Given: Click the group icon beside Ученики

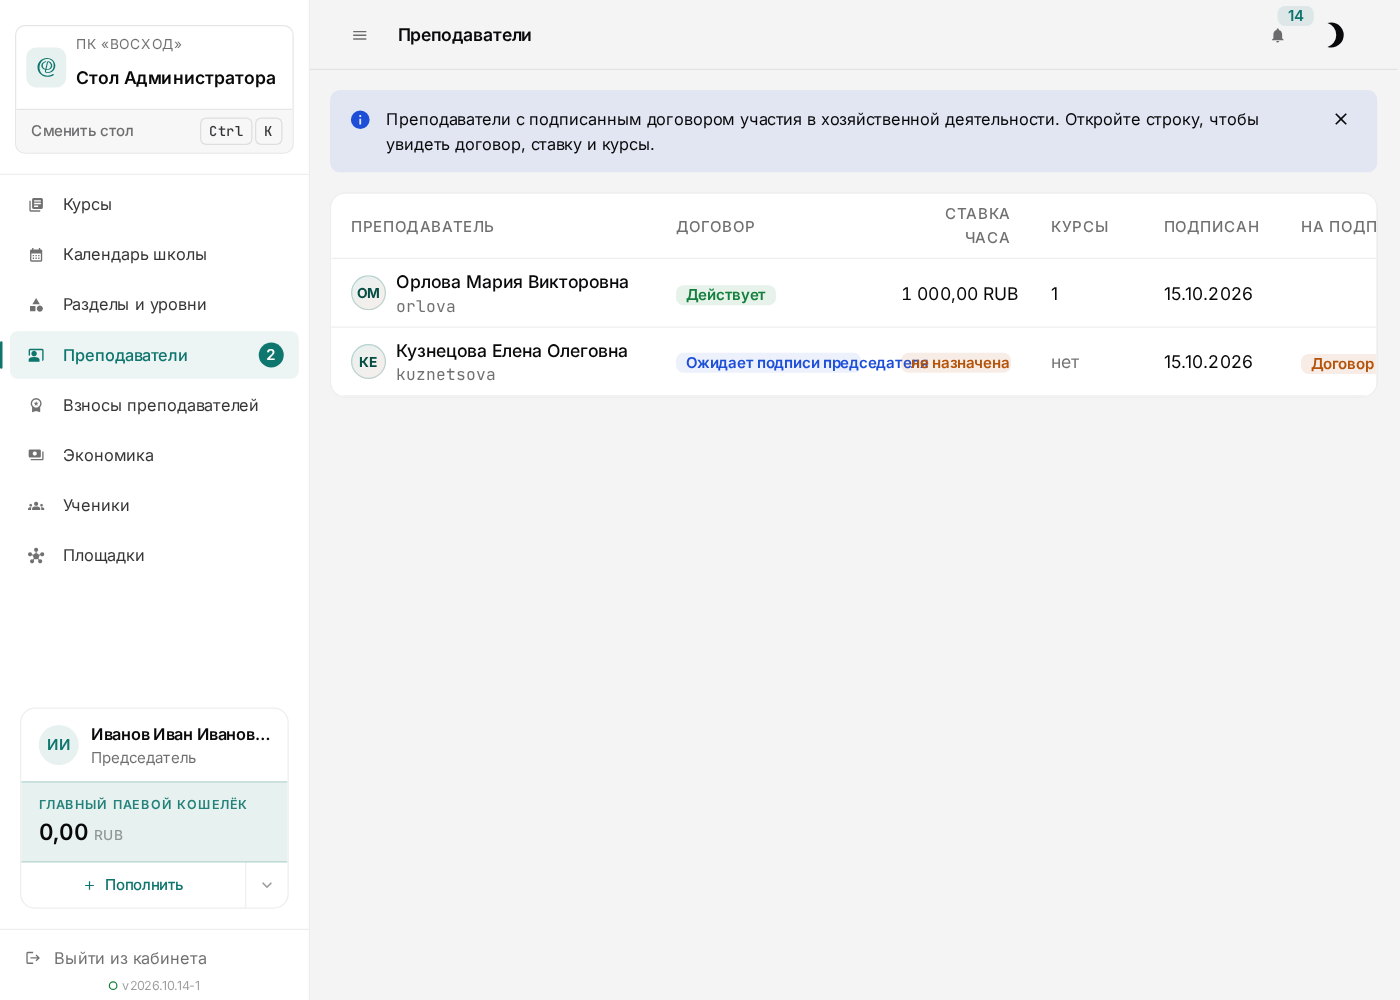Looking at the screenshot, I should (36, 506).
